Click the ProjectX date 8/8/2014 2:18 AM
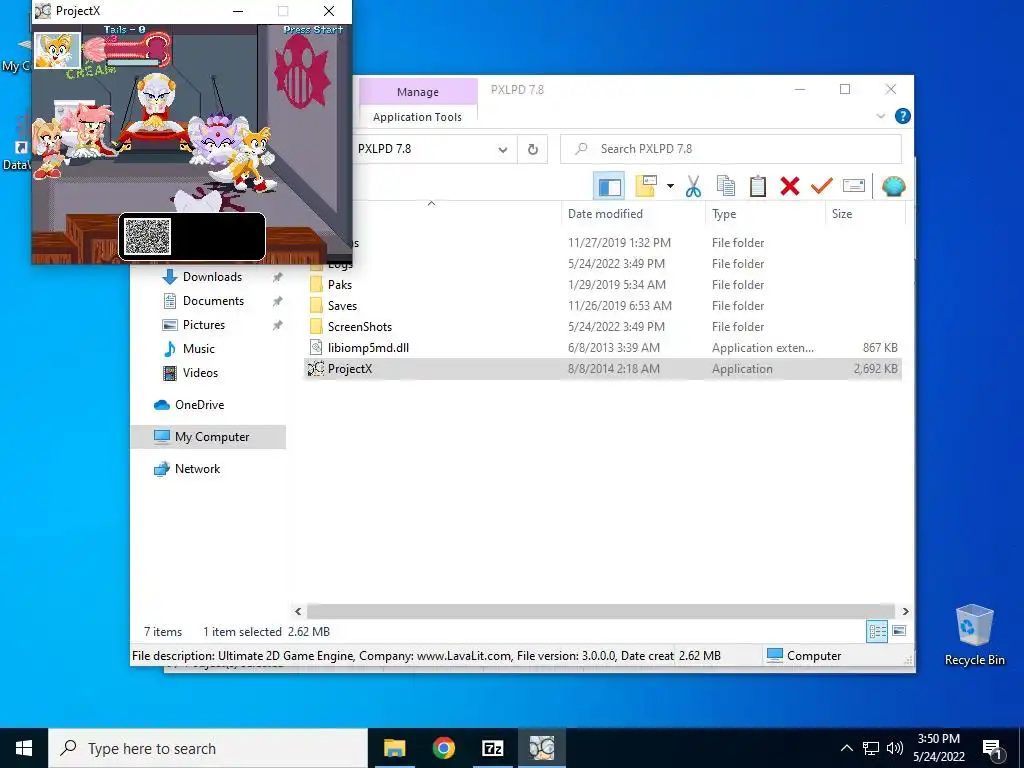1024x768 pixels. pos(614,369)
